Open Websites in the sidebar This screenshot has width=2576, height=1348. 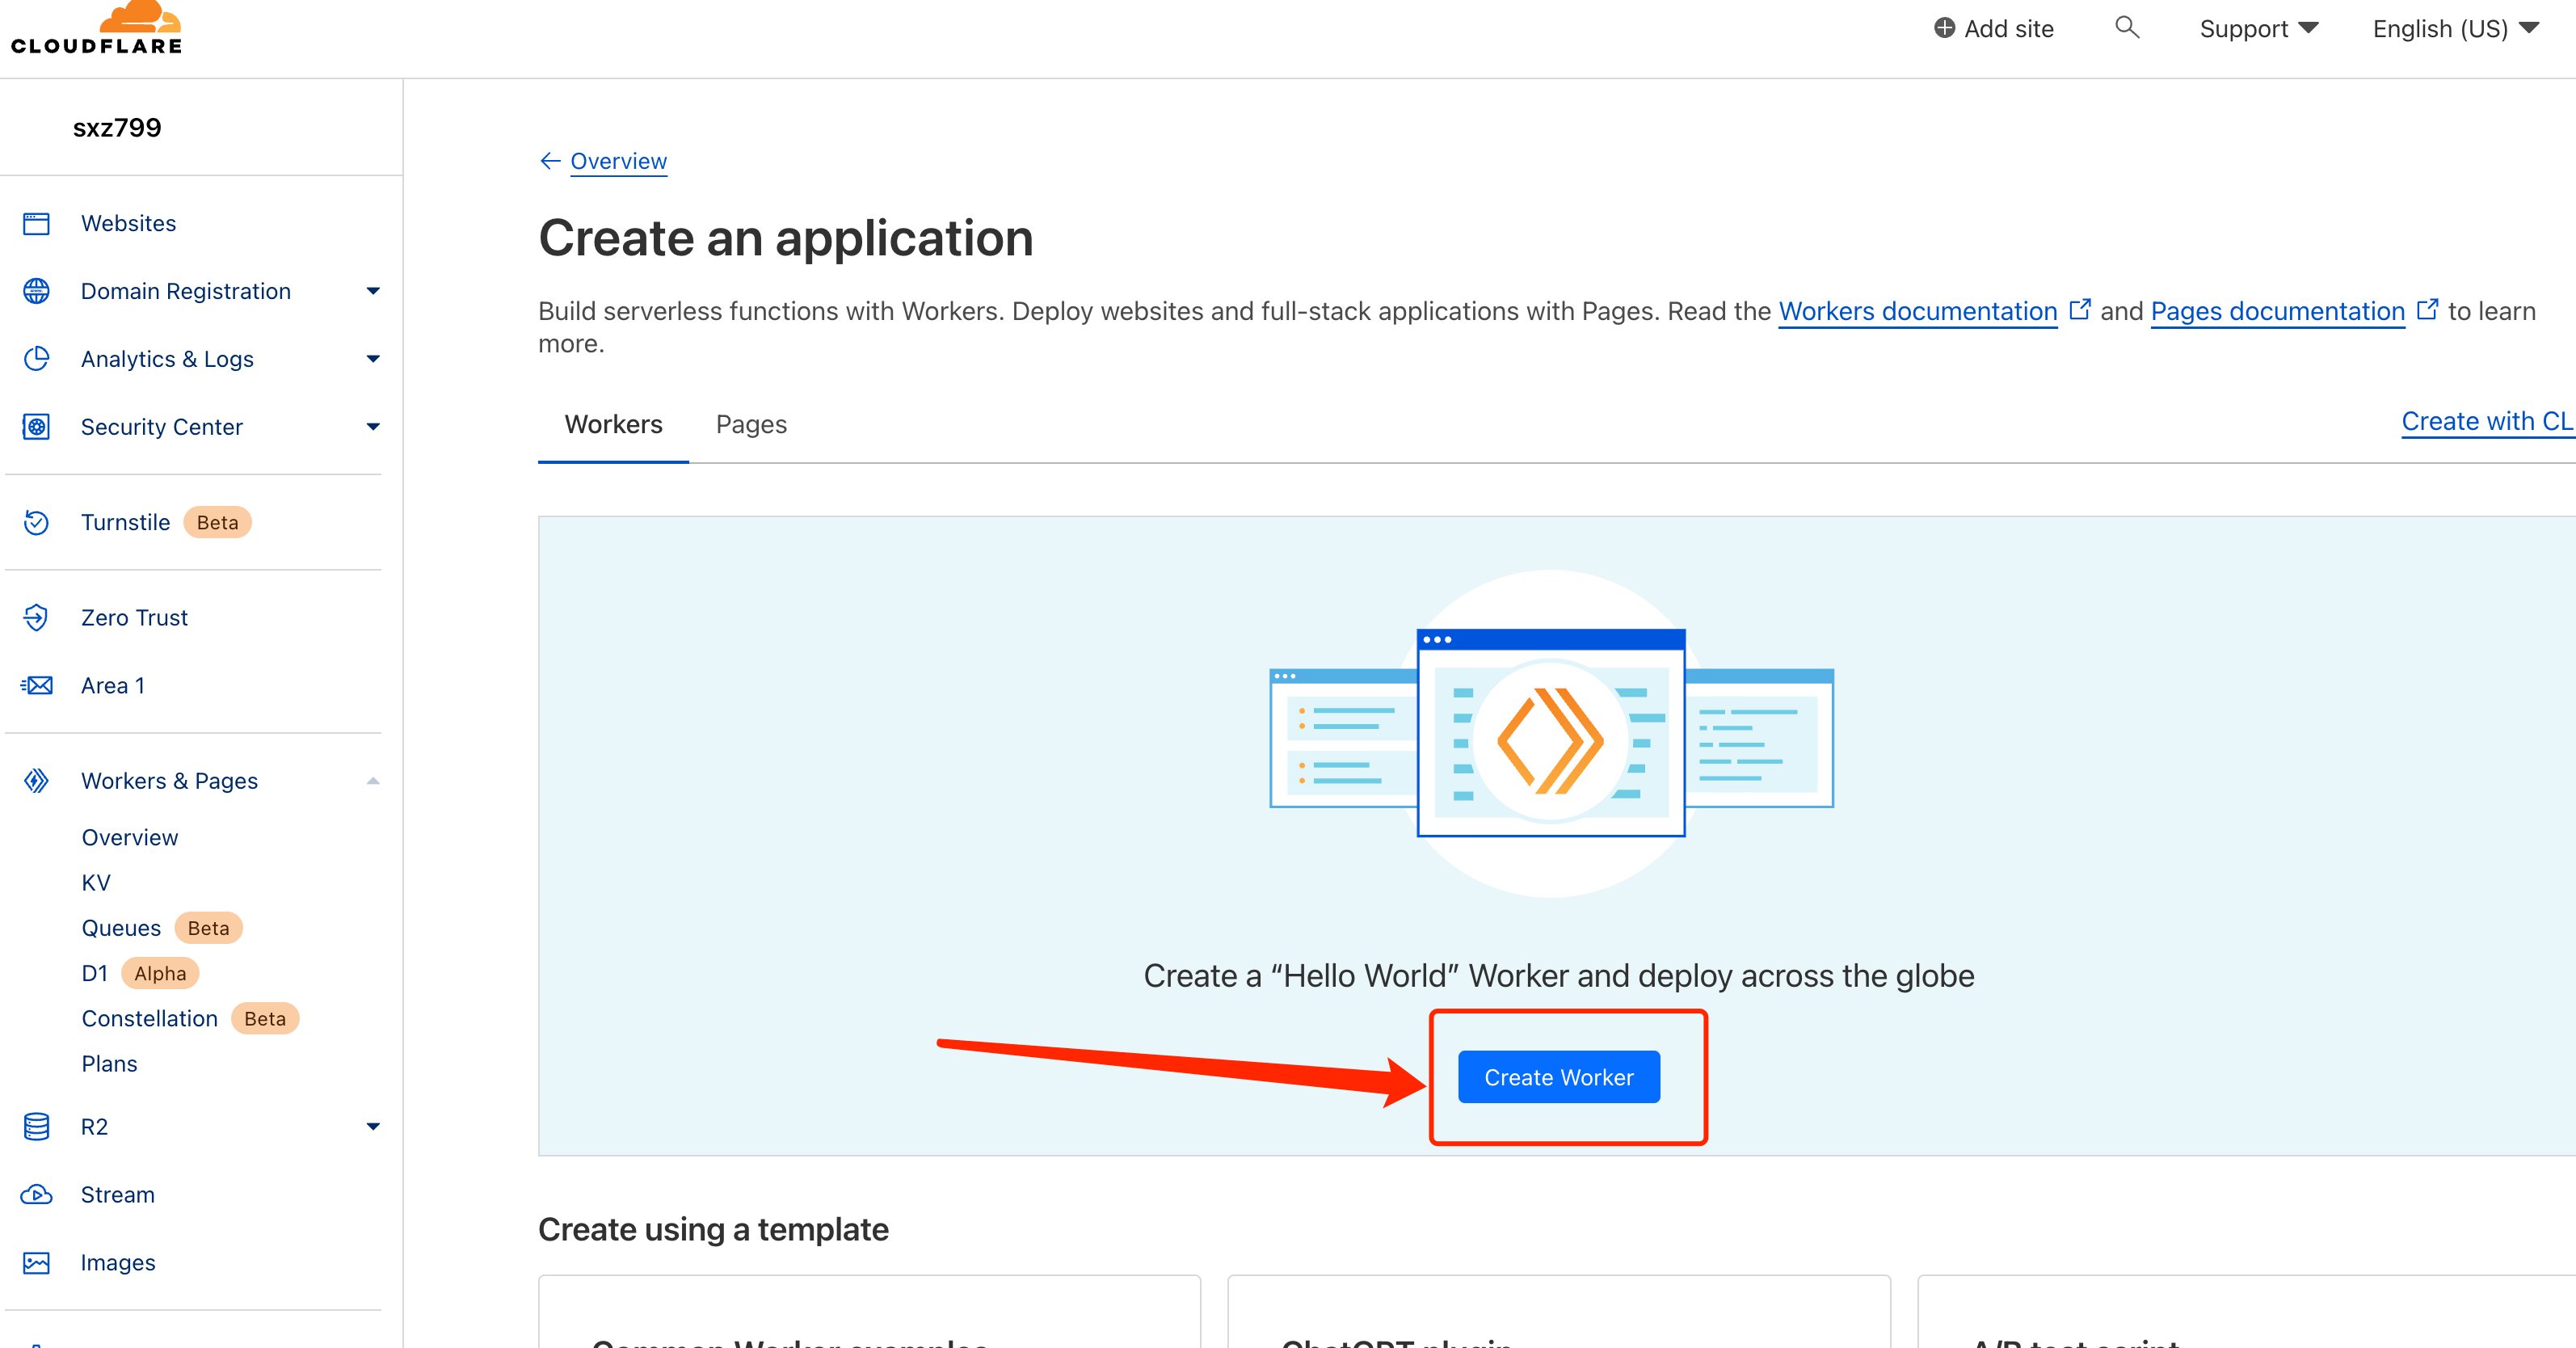[128, 223]
